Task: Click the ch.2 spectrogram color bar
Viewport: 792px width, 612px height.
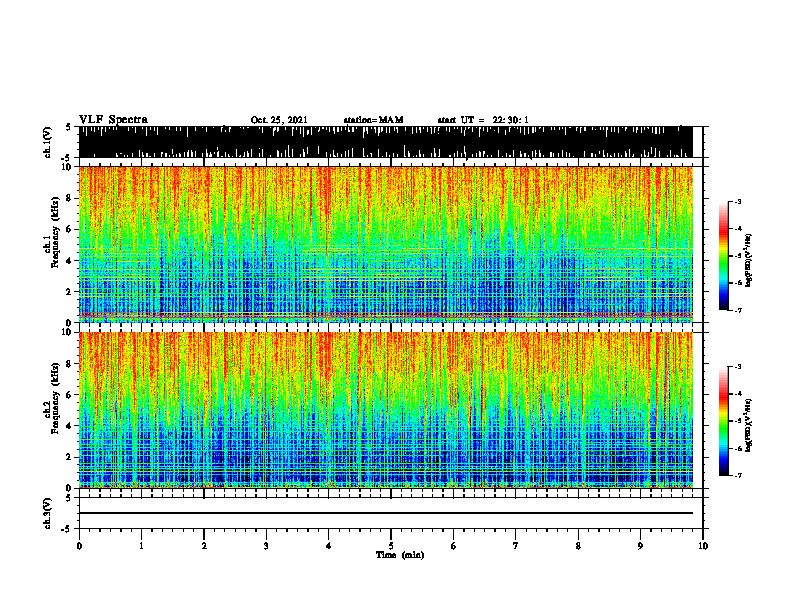Action: 723,421
